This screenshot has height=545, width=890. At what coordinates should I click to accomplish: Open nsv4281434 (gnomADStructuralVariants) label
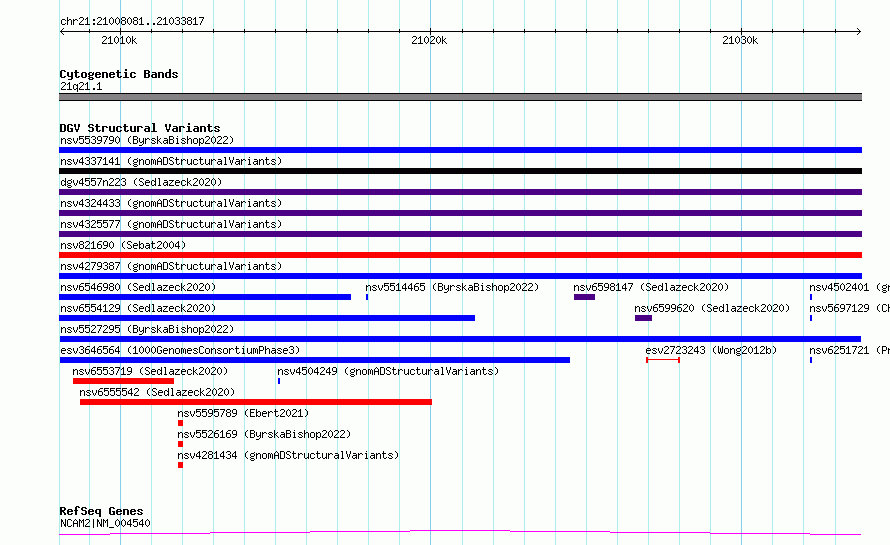click(x=288, y=455)
